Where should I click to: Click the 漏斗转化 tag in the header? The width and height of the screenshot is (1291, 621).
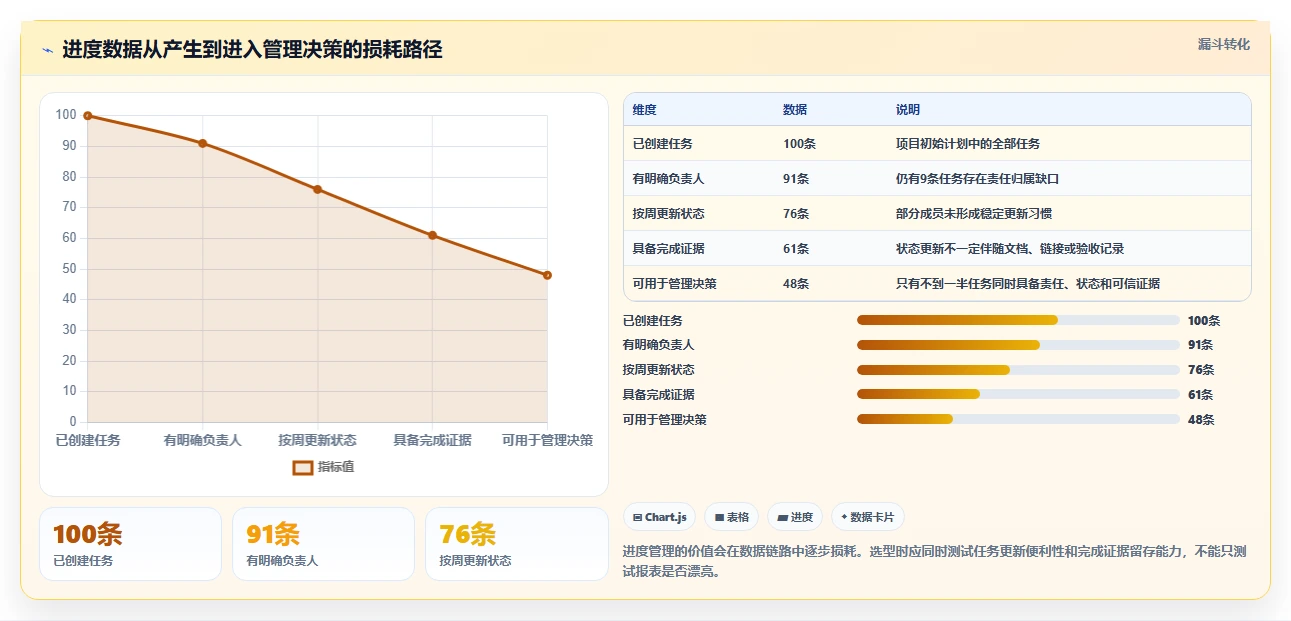1224,45
